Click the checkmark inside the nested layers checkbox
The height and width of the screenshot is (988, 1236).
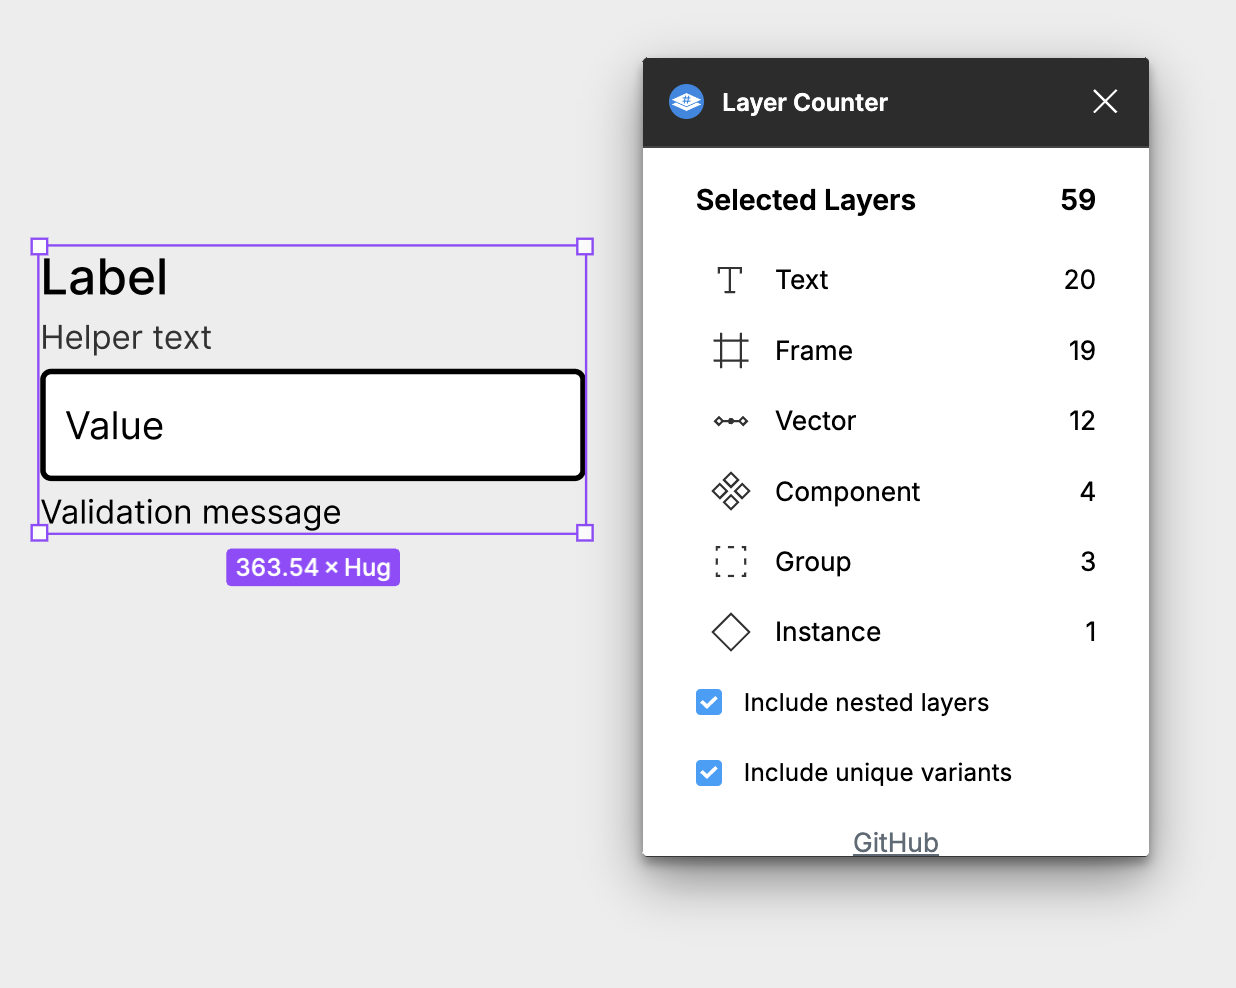(709, 702)
